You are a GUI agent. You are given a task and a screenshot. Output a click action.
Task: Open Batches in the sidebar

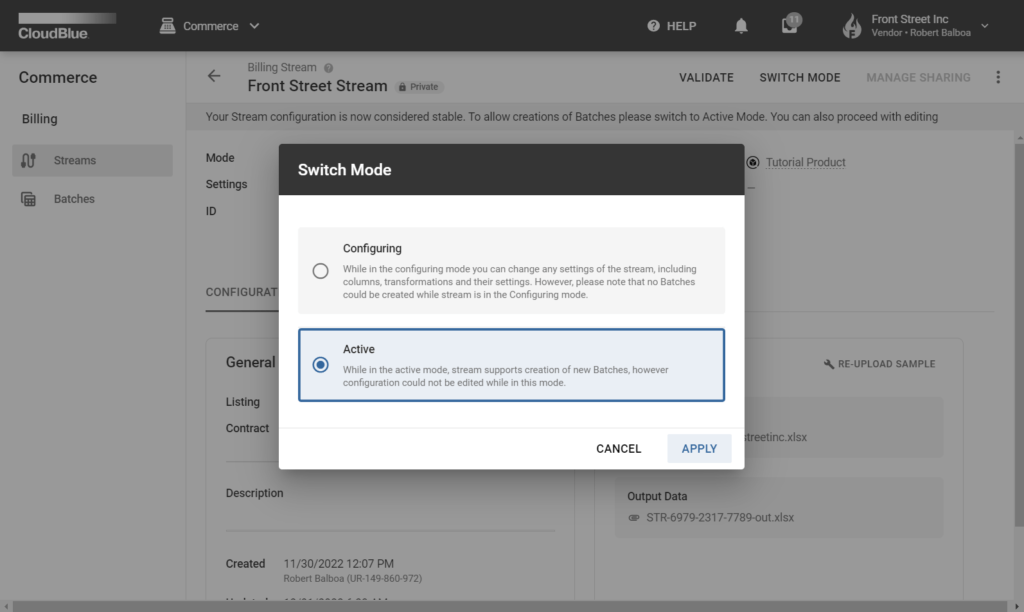(x=93, y=199)
